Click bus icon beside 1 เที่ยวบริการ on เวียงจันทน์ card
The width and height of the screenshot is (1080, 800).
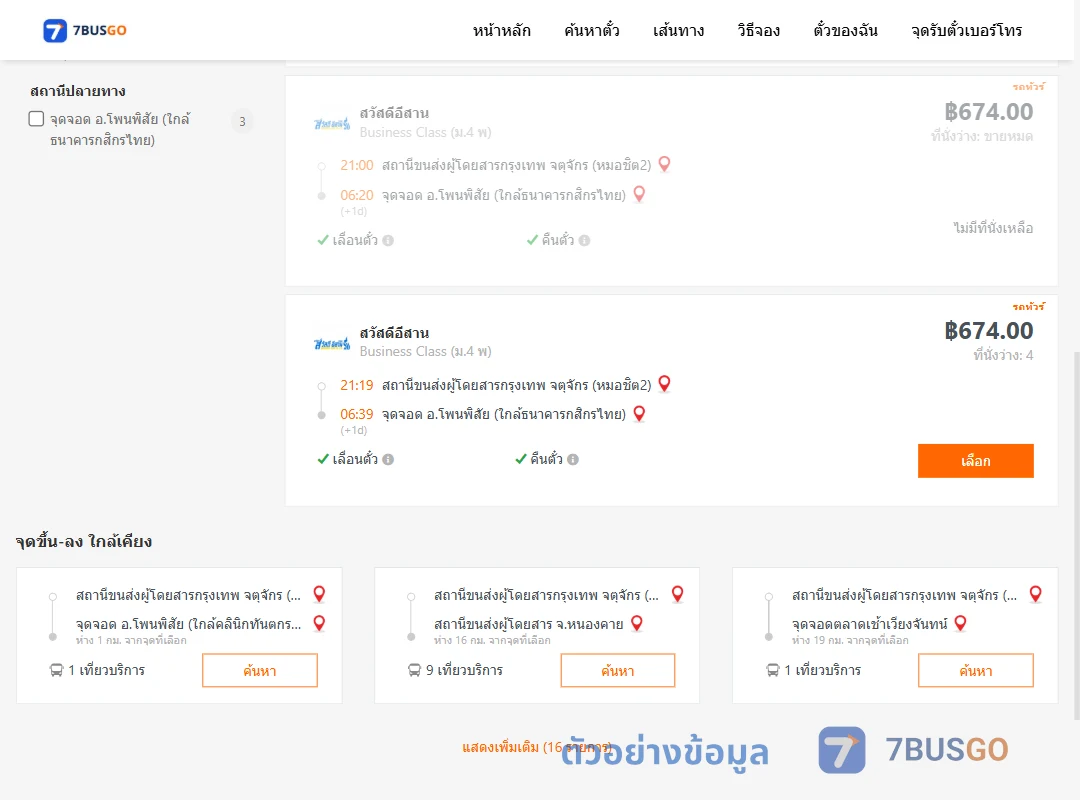772,670
